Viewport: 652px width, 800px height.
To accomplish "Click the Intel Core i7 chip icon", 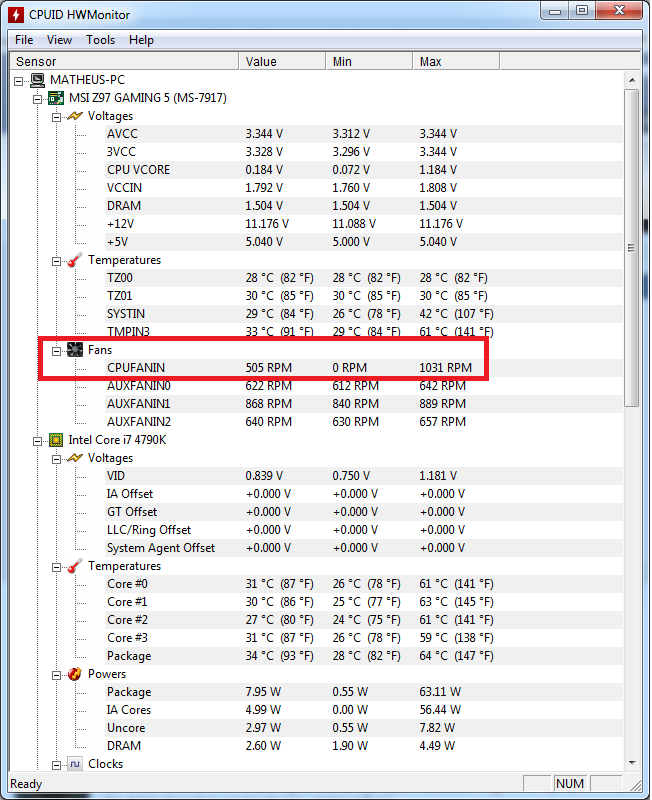I will click(x=56, y=440).
